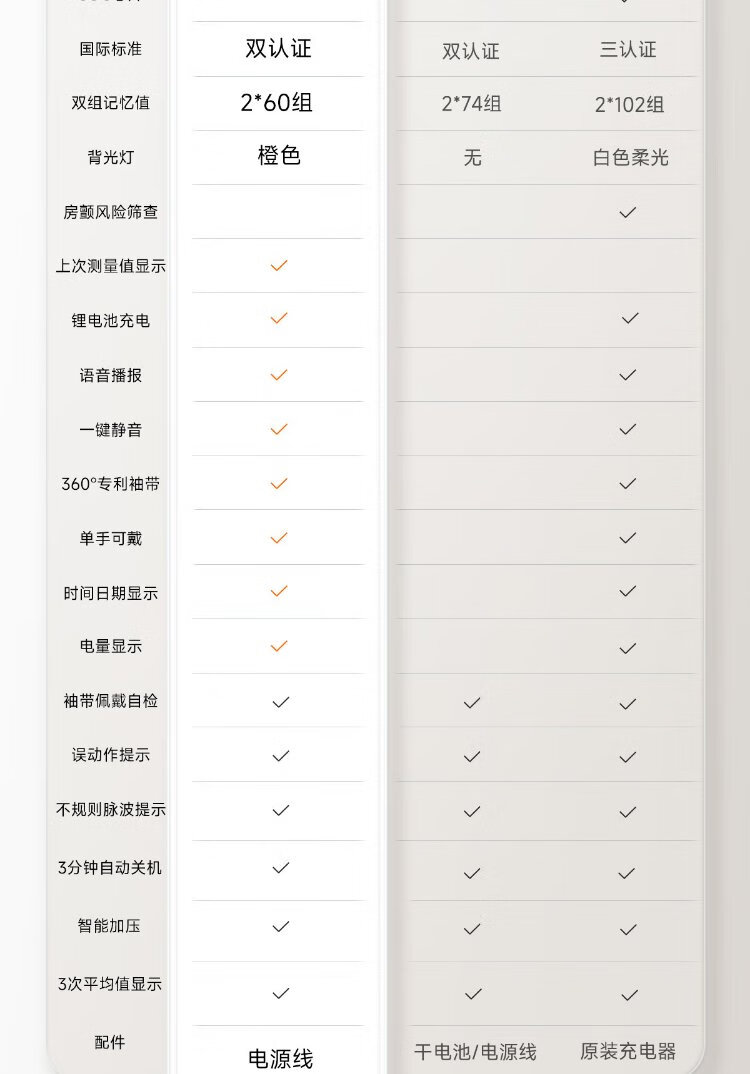The image size is (750, 1074).
Task: Tap the orange checkmark next to 单手可戴
Action: [279, 538]
